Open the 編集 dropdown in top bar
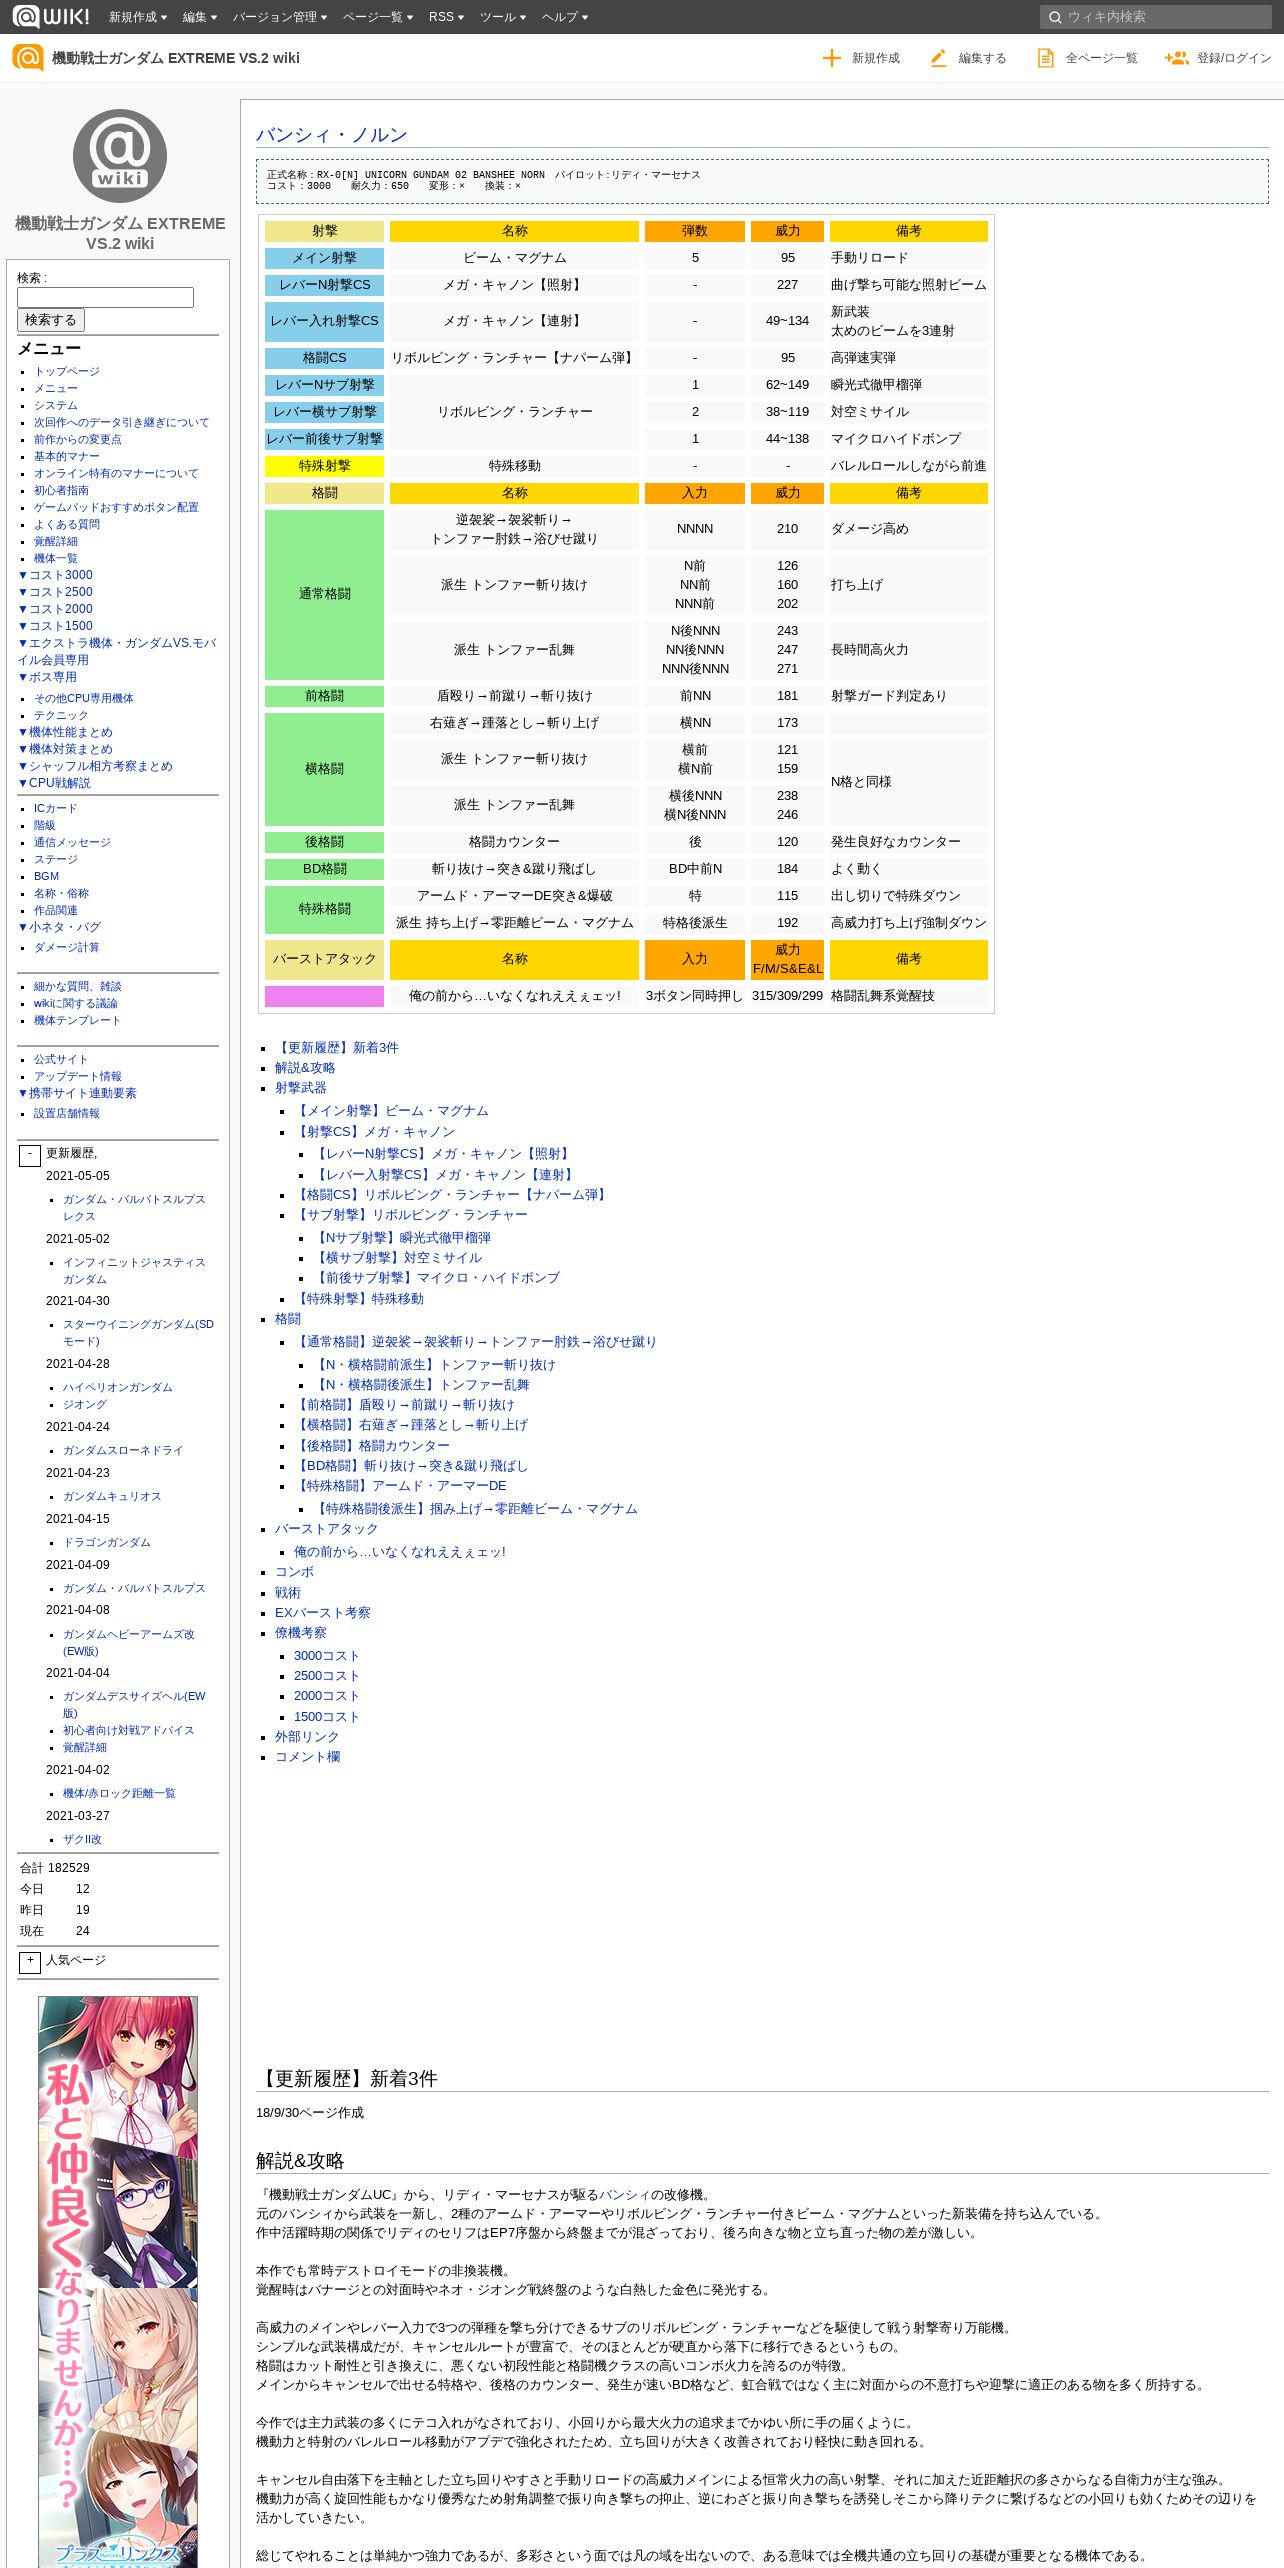The width and height of the screenshot is (1284, 2568). click(x=200, y=17)
